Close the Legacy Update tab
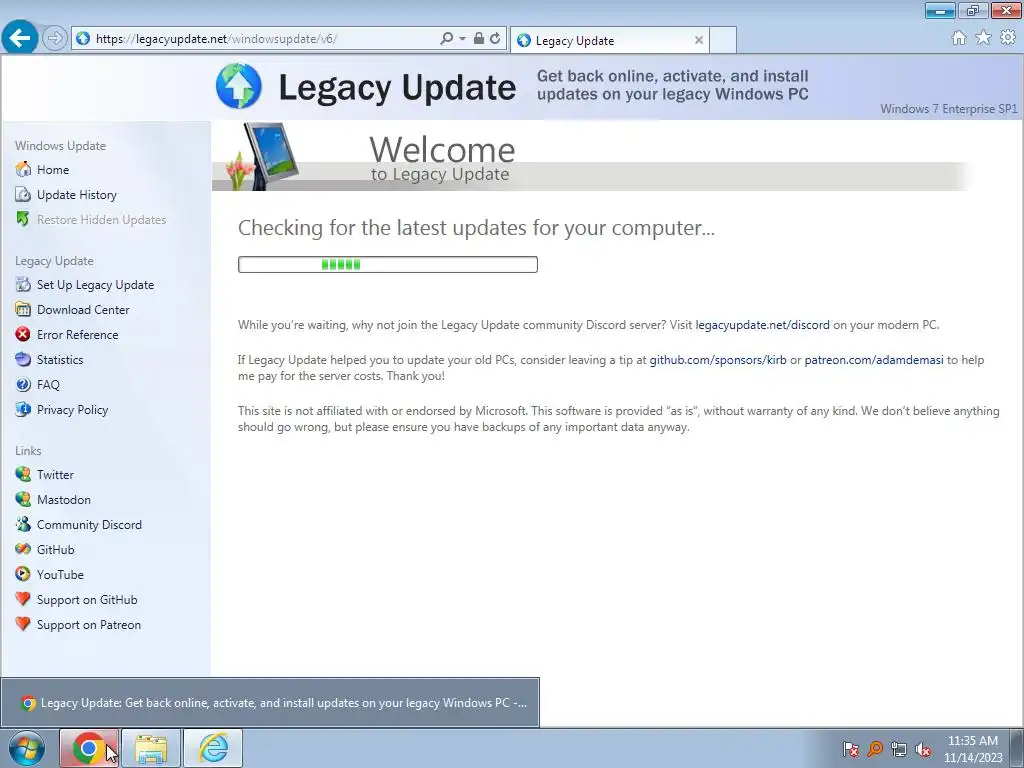Viewport: 1024px width, 768px height. [699, 40]
